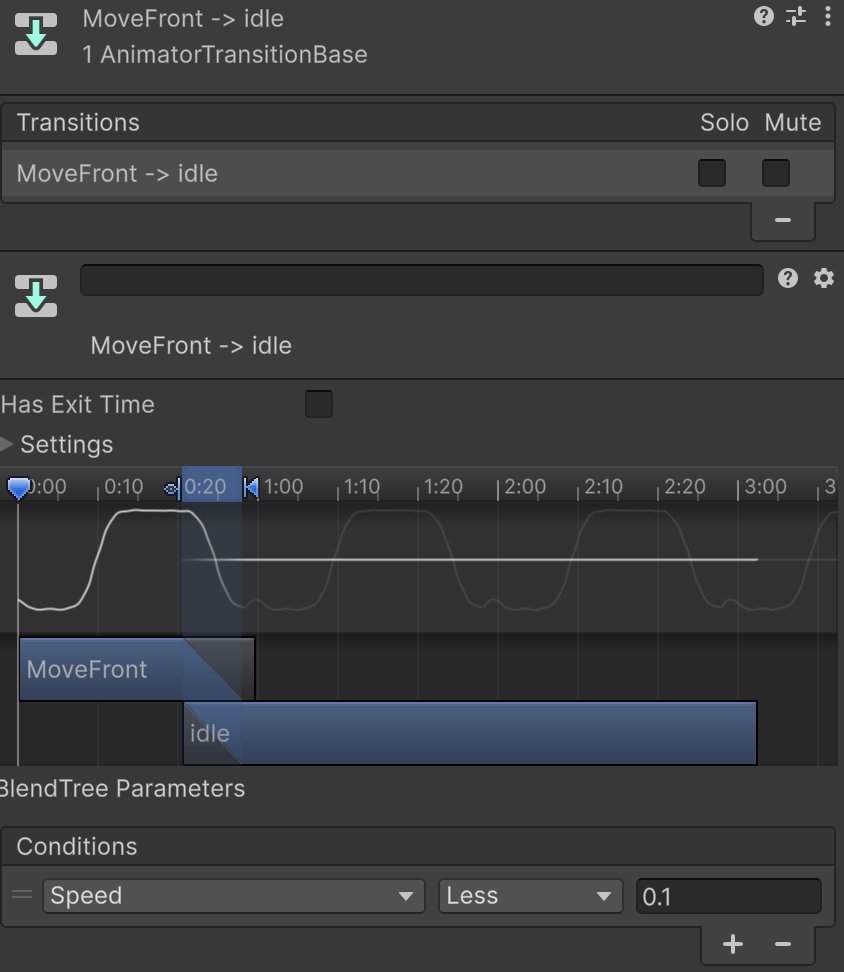Open the Less comparison dropdown

530,896
